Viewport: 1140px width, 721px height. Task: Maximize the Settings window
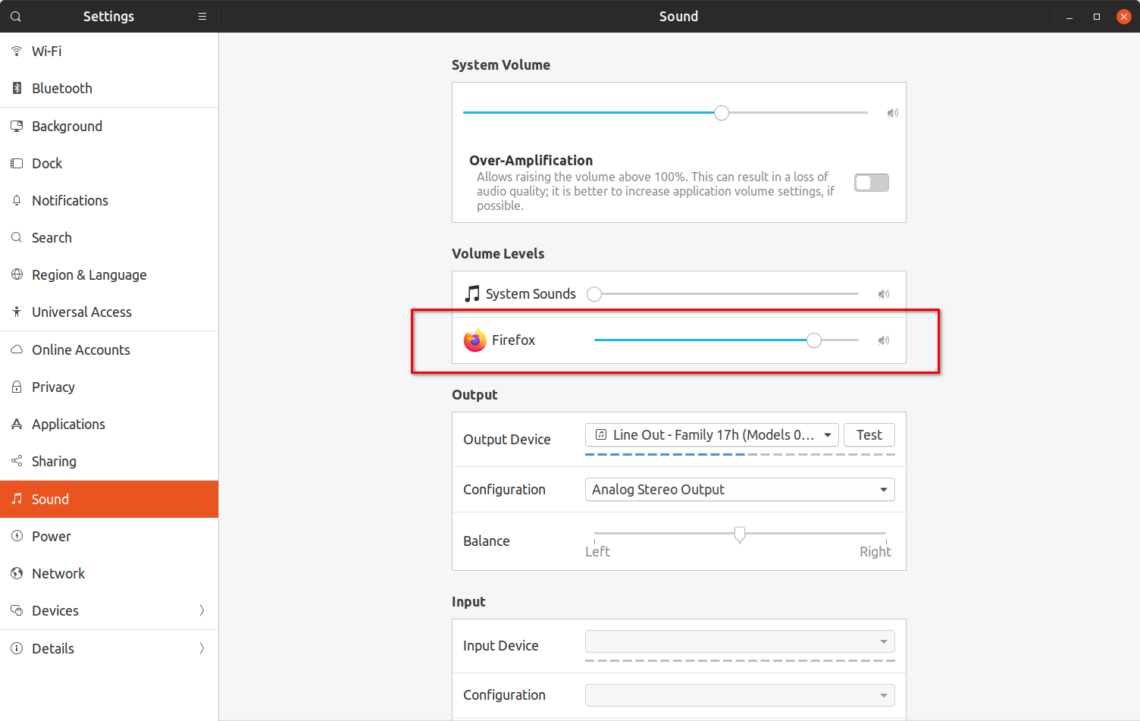[x=1096, y=16]
